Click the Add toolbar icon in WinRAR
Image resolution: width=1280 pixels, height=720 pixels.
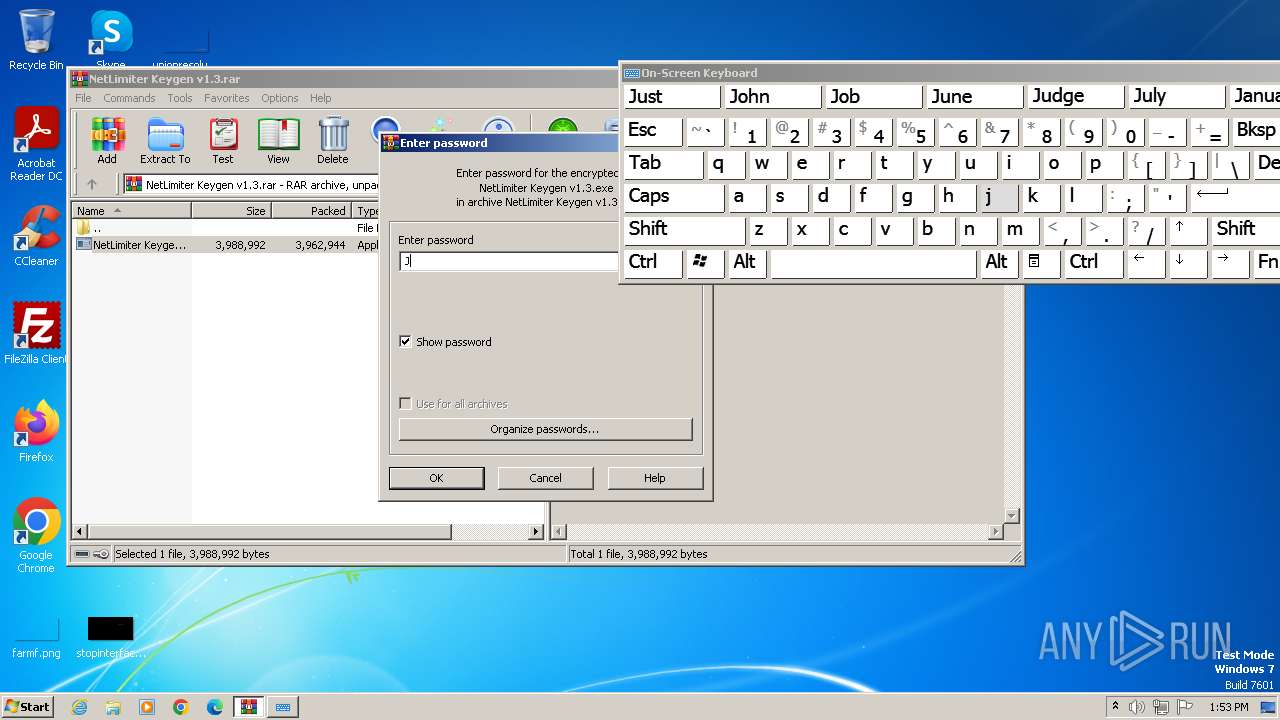pyautogui.click(x=107, y=141)
